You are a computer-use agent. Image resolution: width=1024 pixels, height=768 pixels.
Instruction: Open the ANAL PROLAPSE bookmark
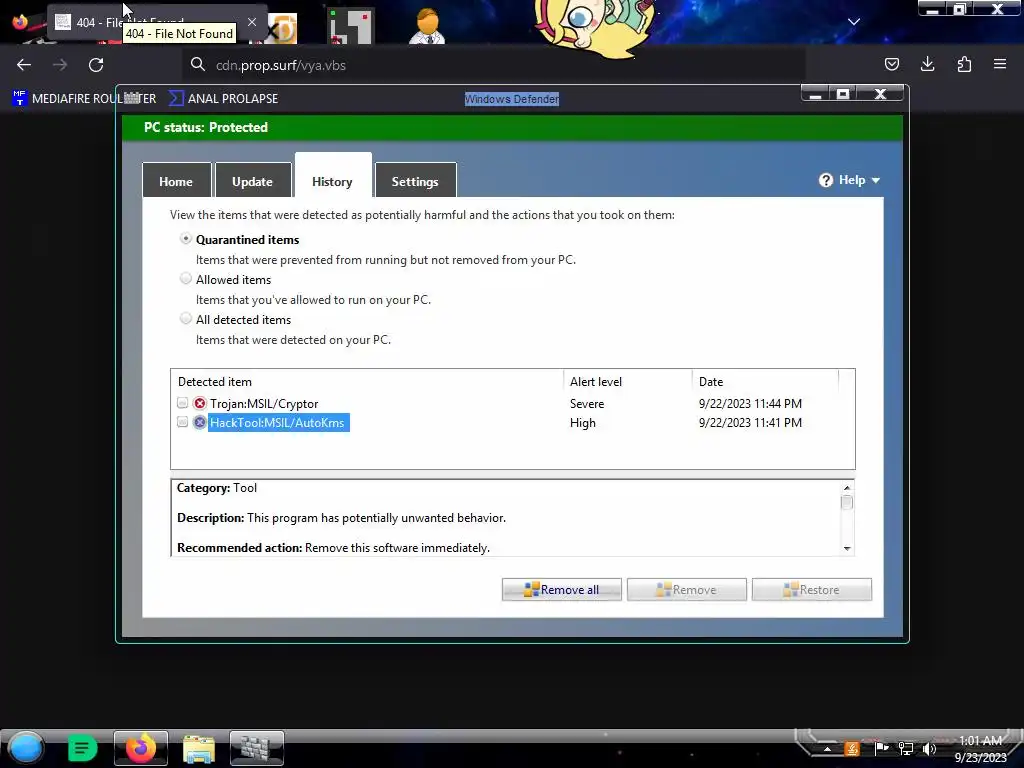pyautogui.click(x=223, y=99)
